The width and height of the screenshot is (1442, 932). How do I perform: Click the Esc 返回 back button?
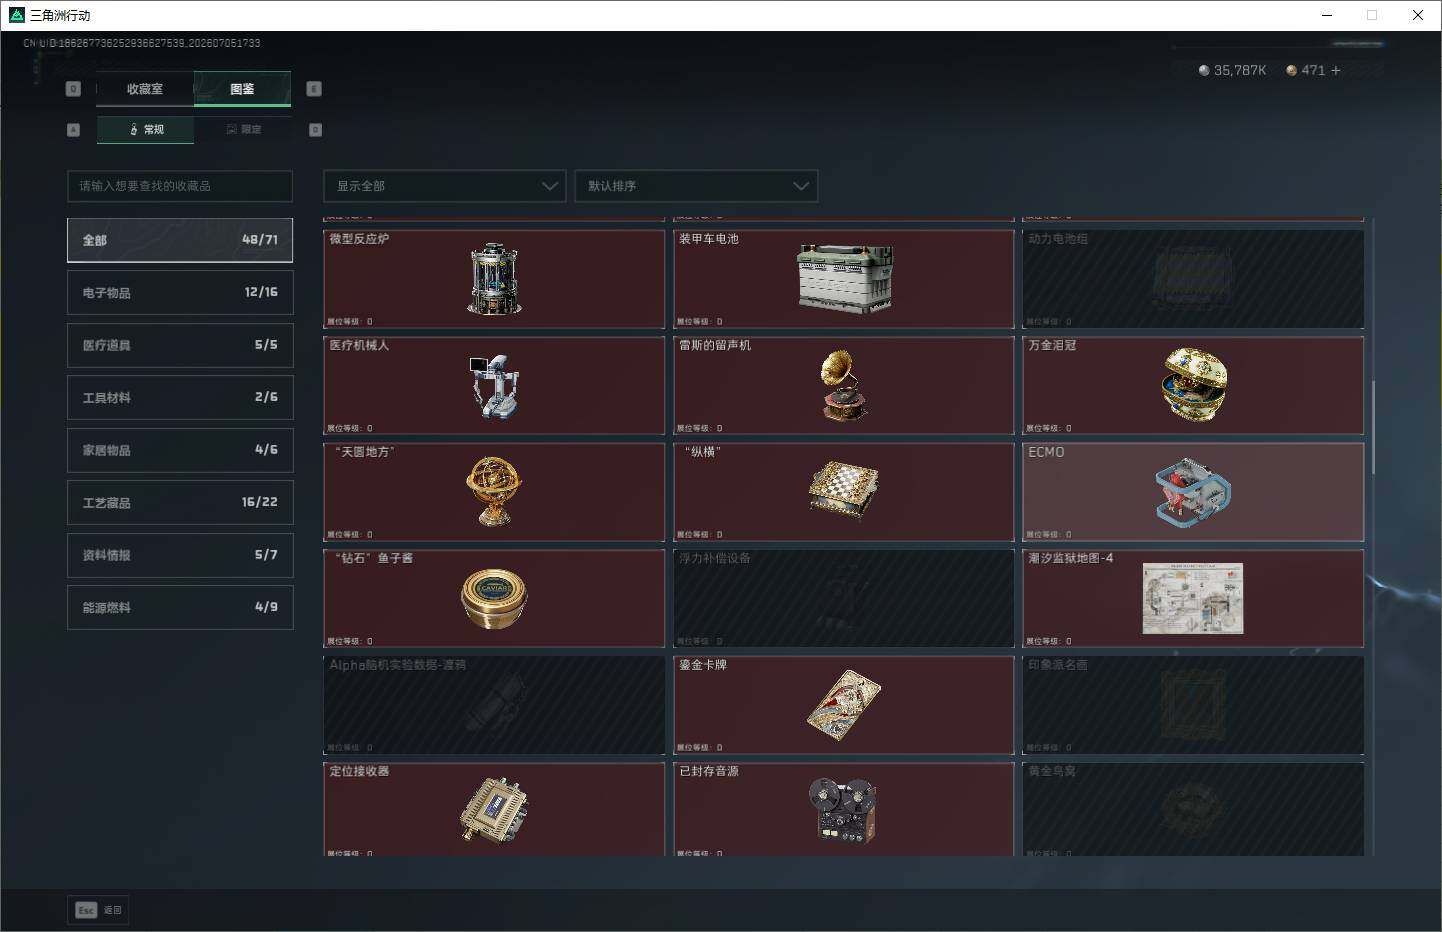click(x=98, y=910)
